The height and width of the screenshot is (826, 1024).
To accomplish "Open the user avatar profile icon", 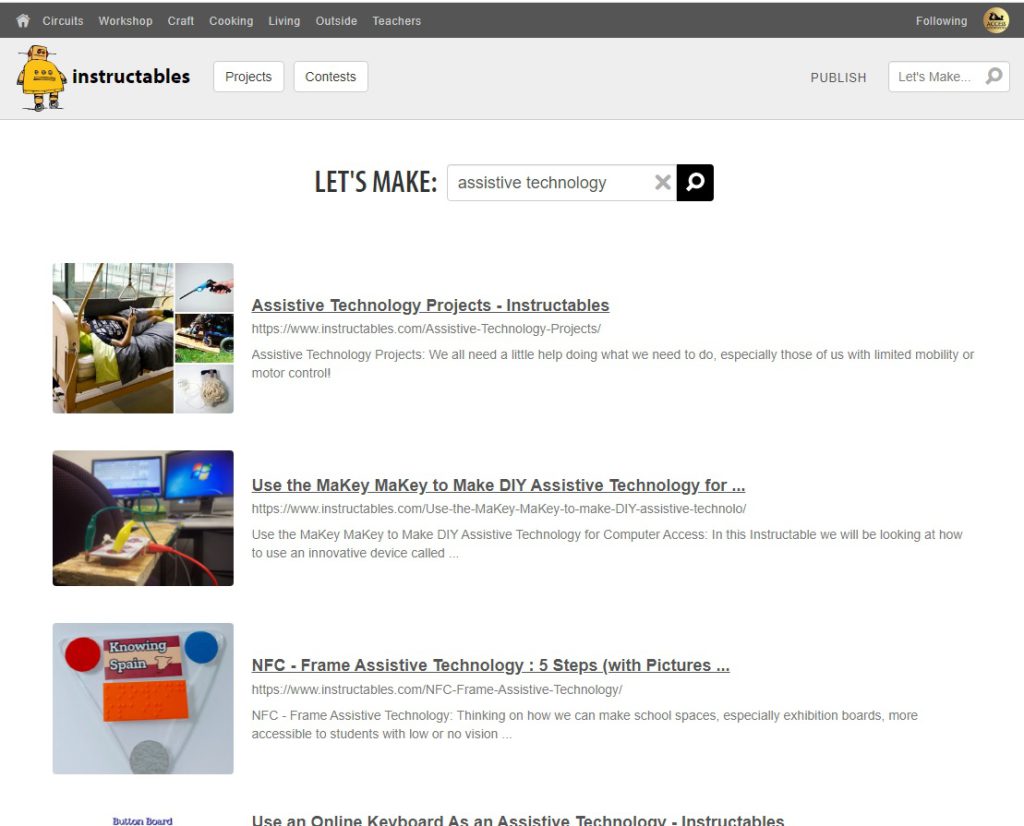I will pyautogui.click(x=996, y=21).
